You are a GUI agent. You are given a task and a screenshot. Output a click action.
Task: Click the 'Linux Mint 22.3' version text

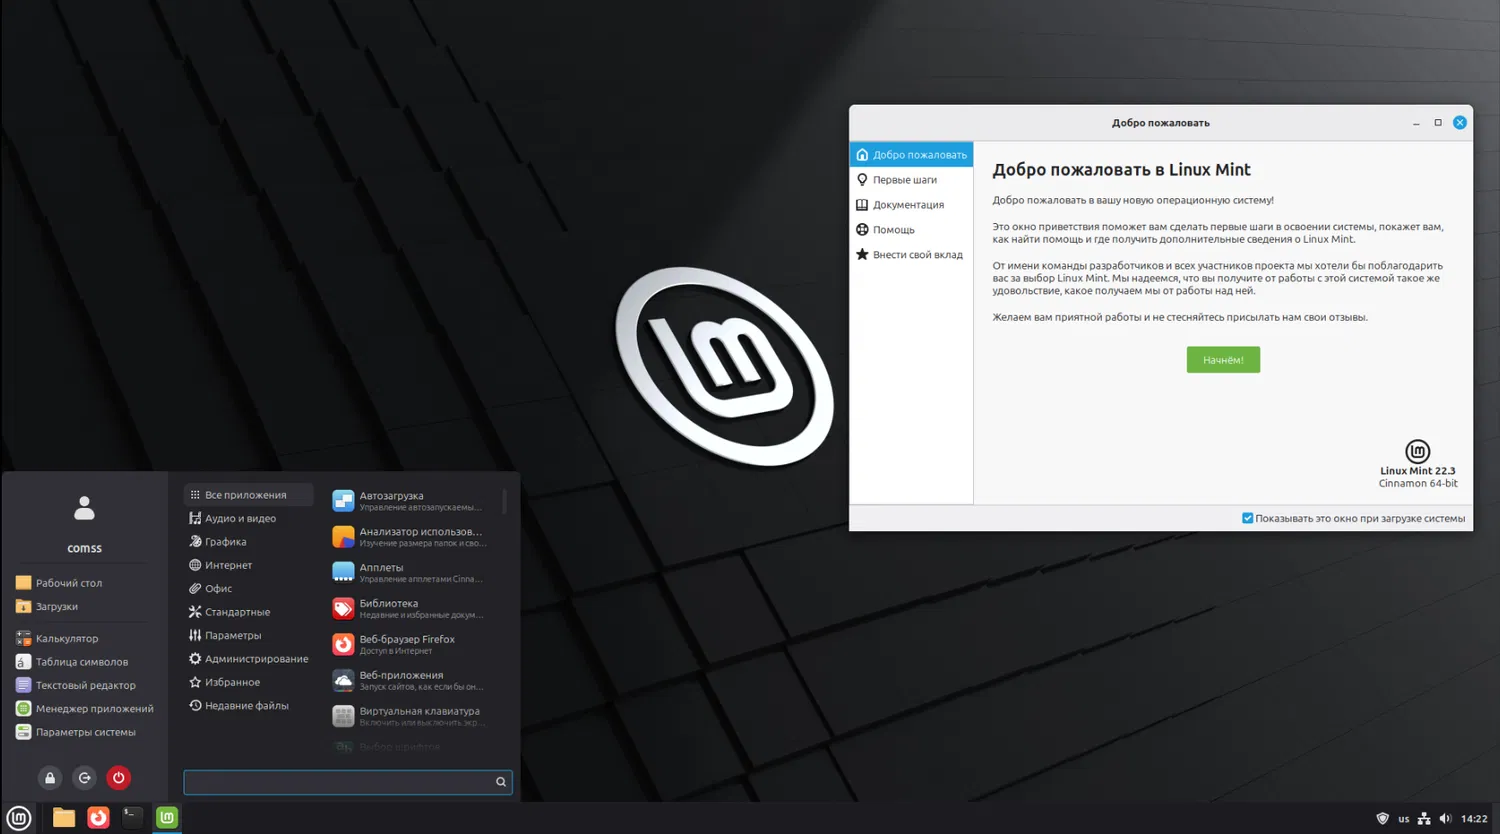(x=1418, y=471)
